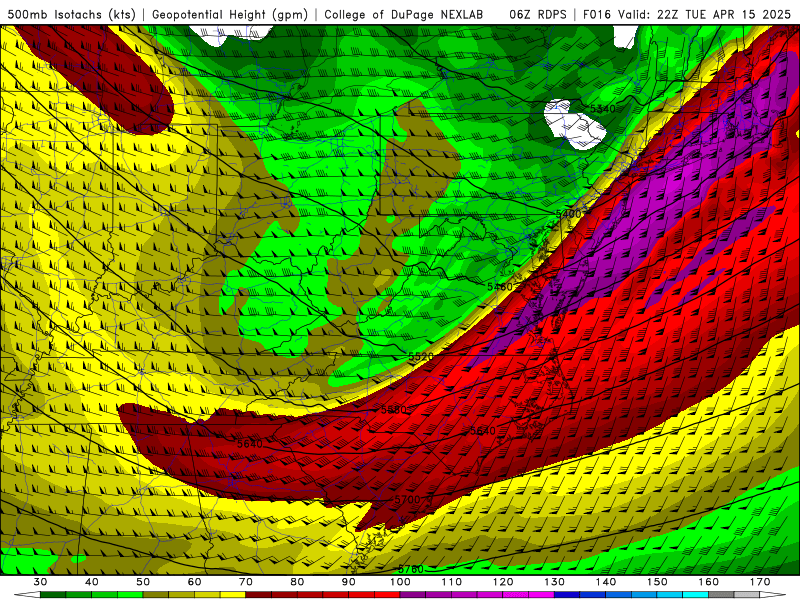Click the dark maroon swatch starting at 70
The height and width of the screenshot is (600, 800).
point(259,595)
